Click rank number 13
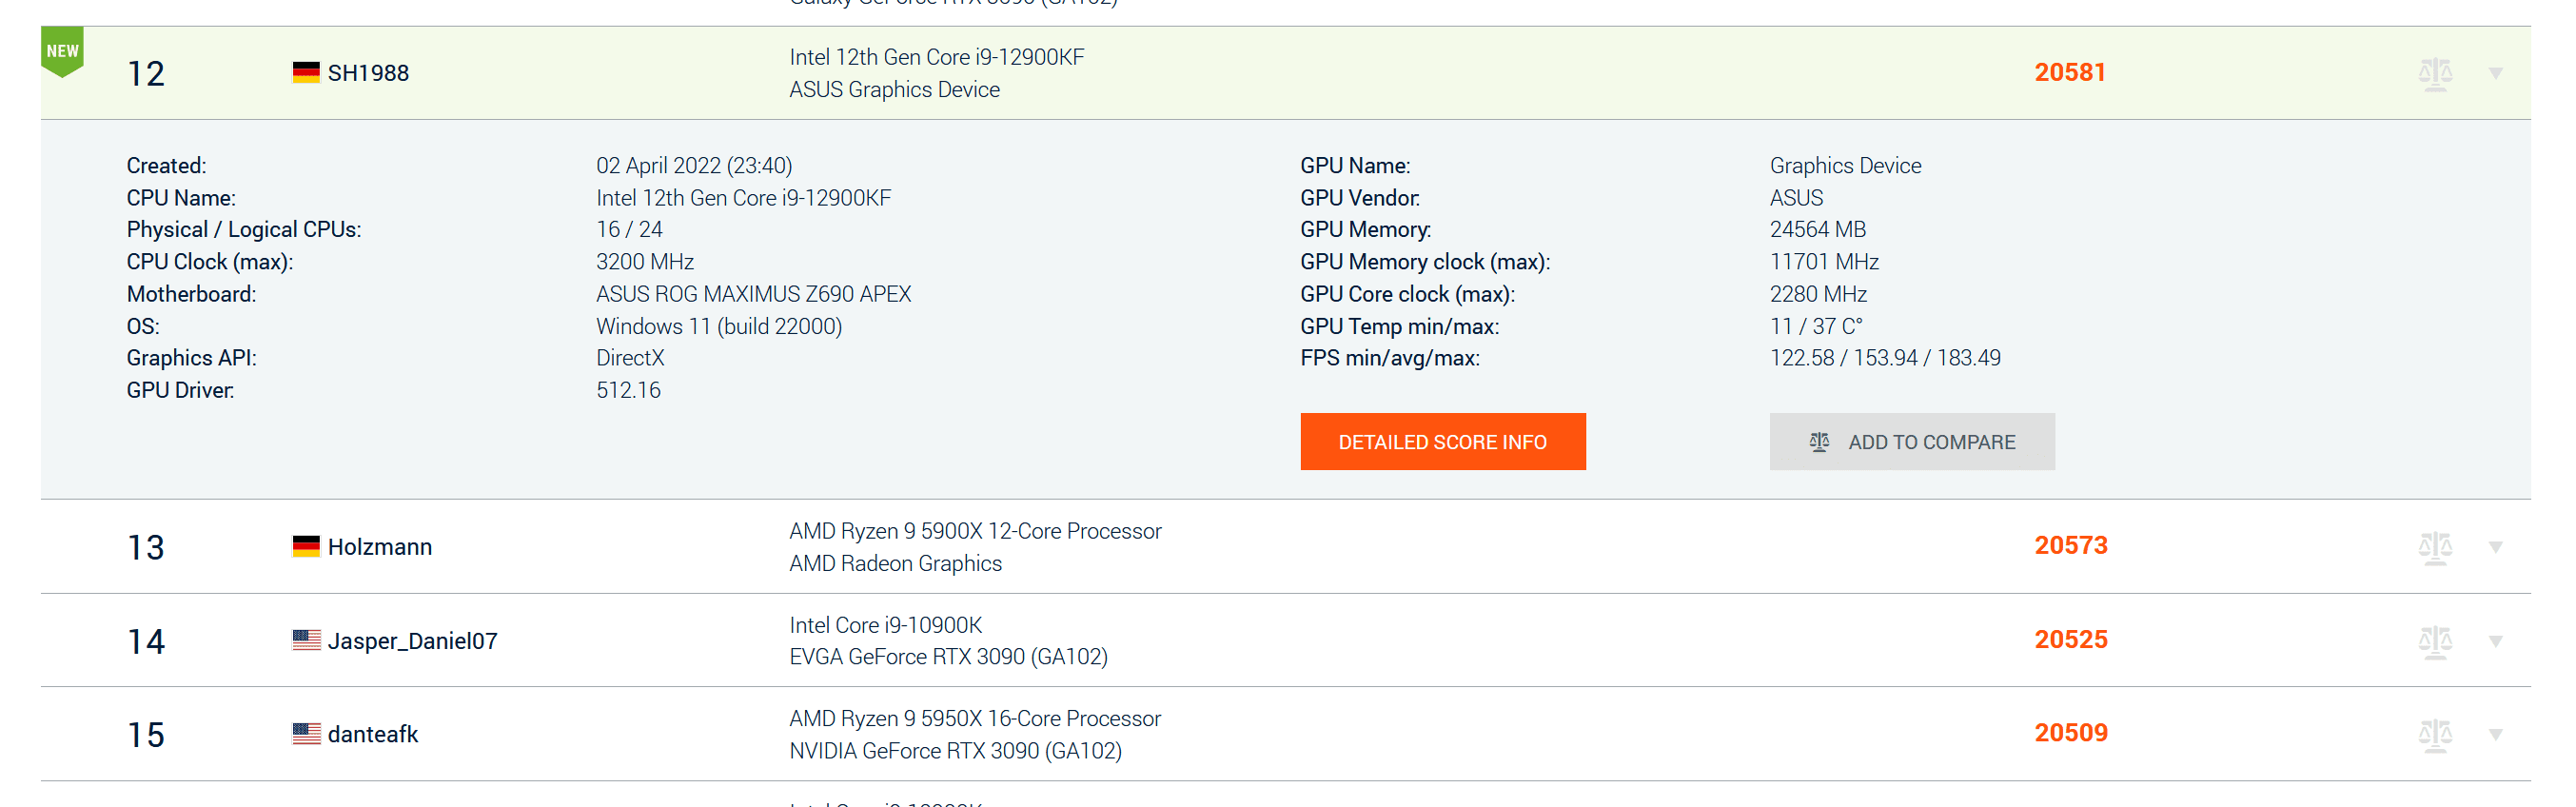The height and width of the screenshot is (807, 2576). click(x=146, y=548)
